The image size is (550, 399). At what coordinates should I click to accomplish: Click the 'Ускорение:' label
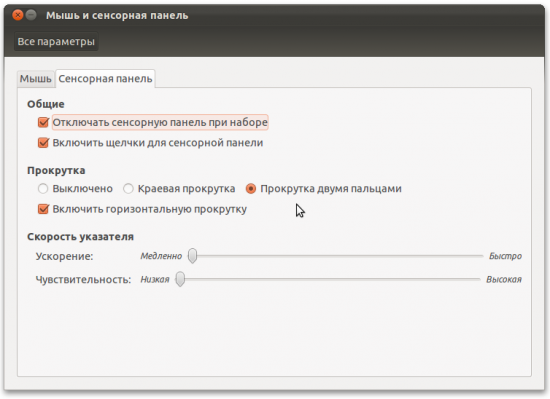[65, 256]
